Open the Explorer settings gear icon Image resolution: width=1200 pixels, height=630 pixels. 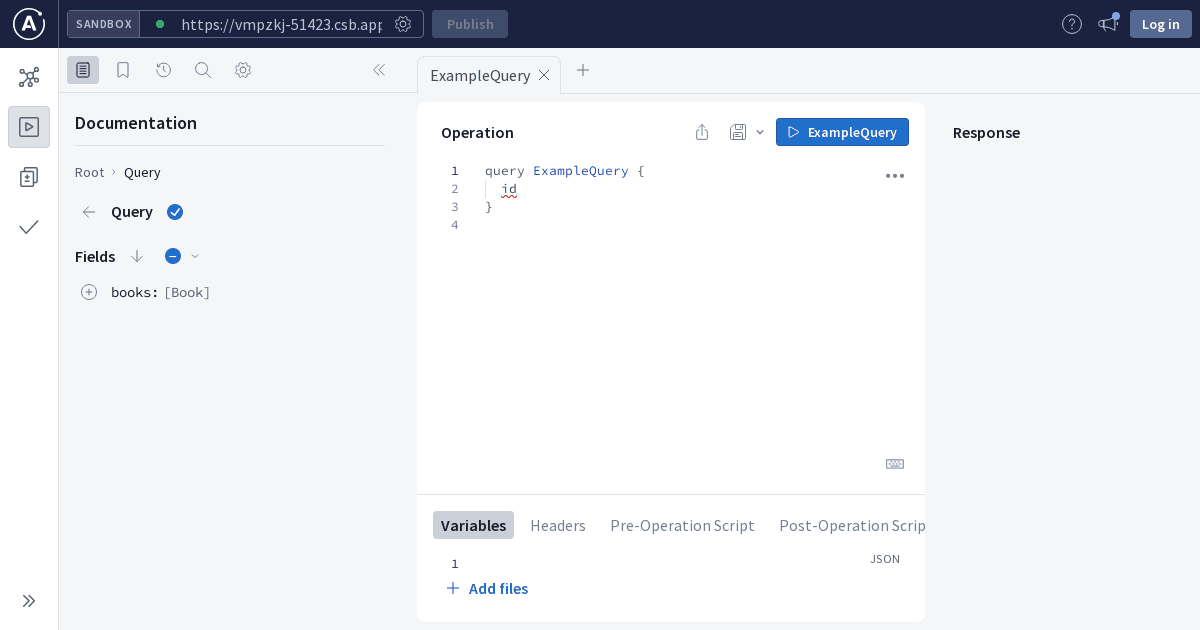click(x=242, y=70)
